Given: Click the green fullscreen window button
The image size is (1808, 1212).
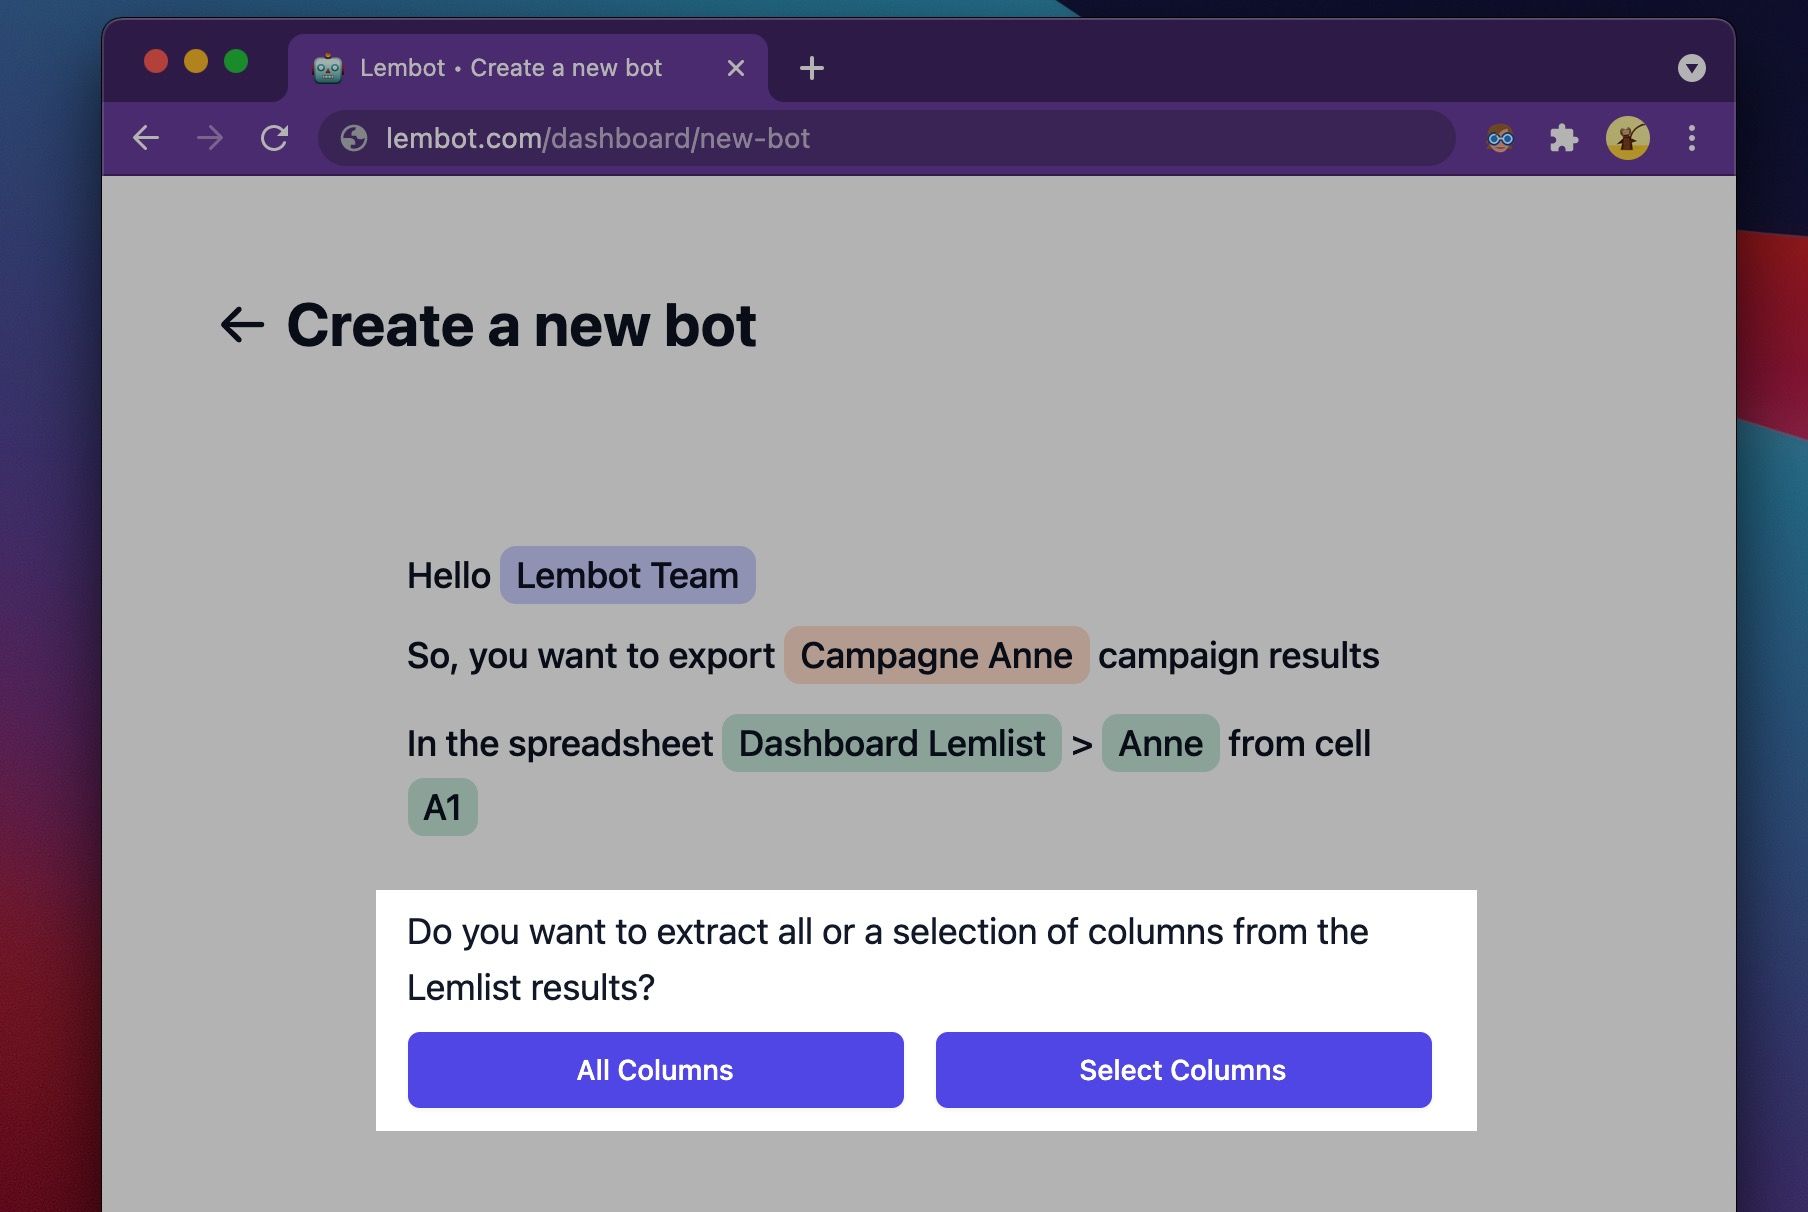Looking at the screenshot, I should tap(236, 62).
